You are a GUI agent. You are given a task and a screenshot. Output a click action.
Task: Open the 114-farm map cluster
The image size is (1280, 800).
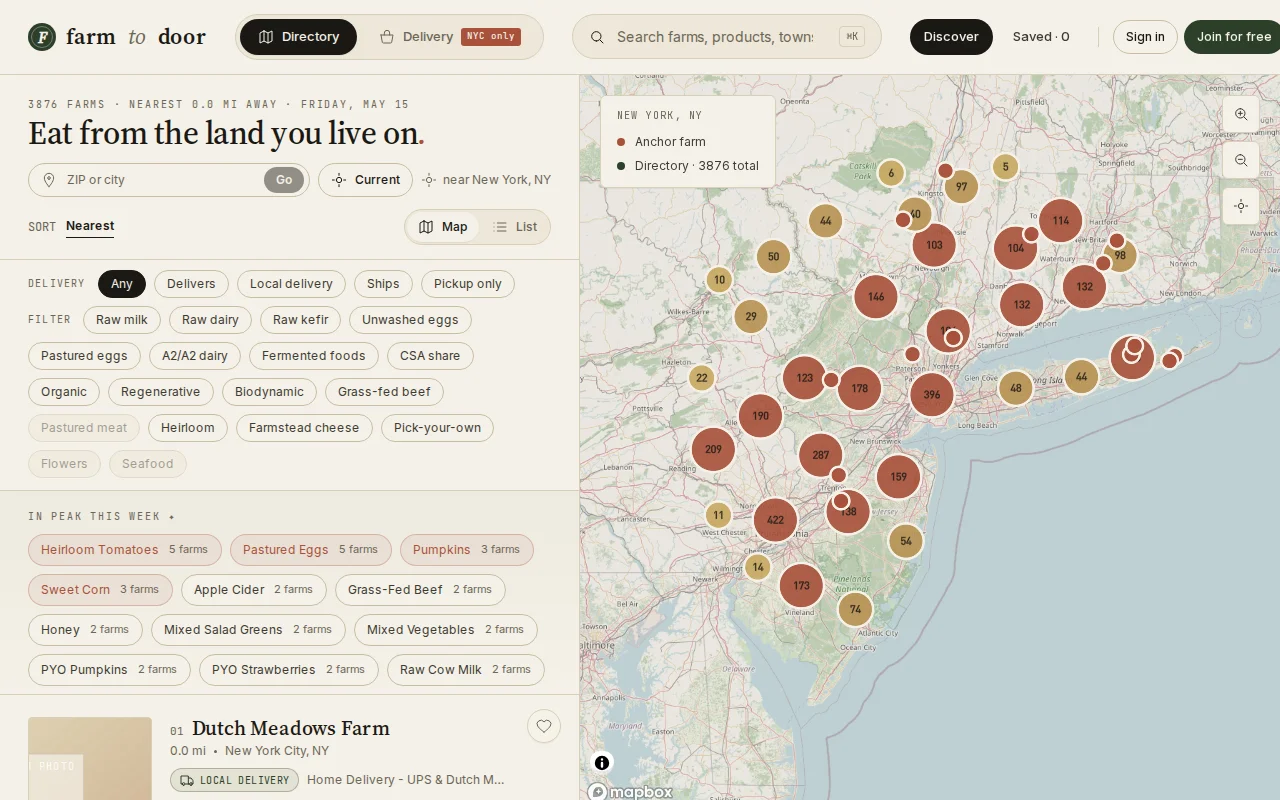point(1061,221)
